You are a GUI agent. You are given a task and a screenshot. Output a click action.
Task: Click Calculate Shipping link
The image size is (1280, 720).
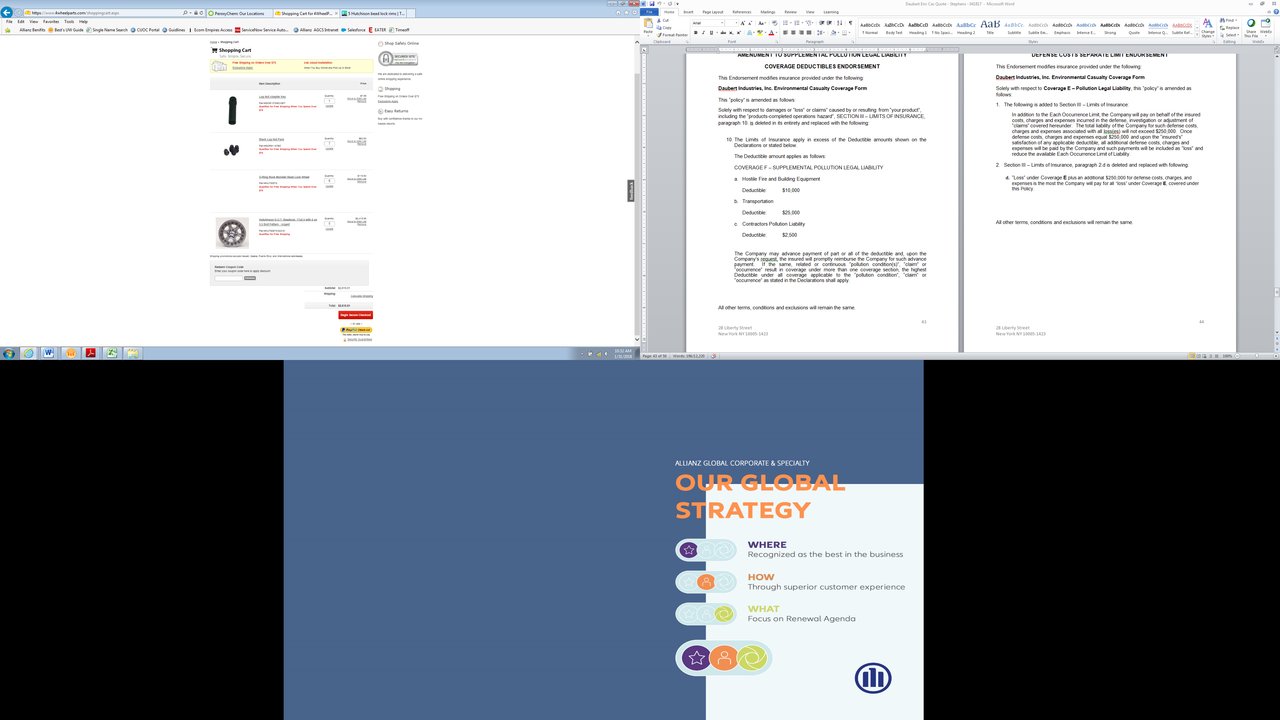tap(361, 297)
